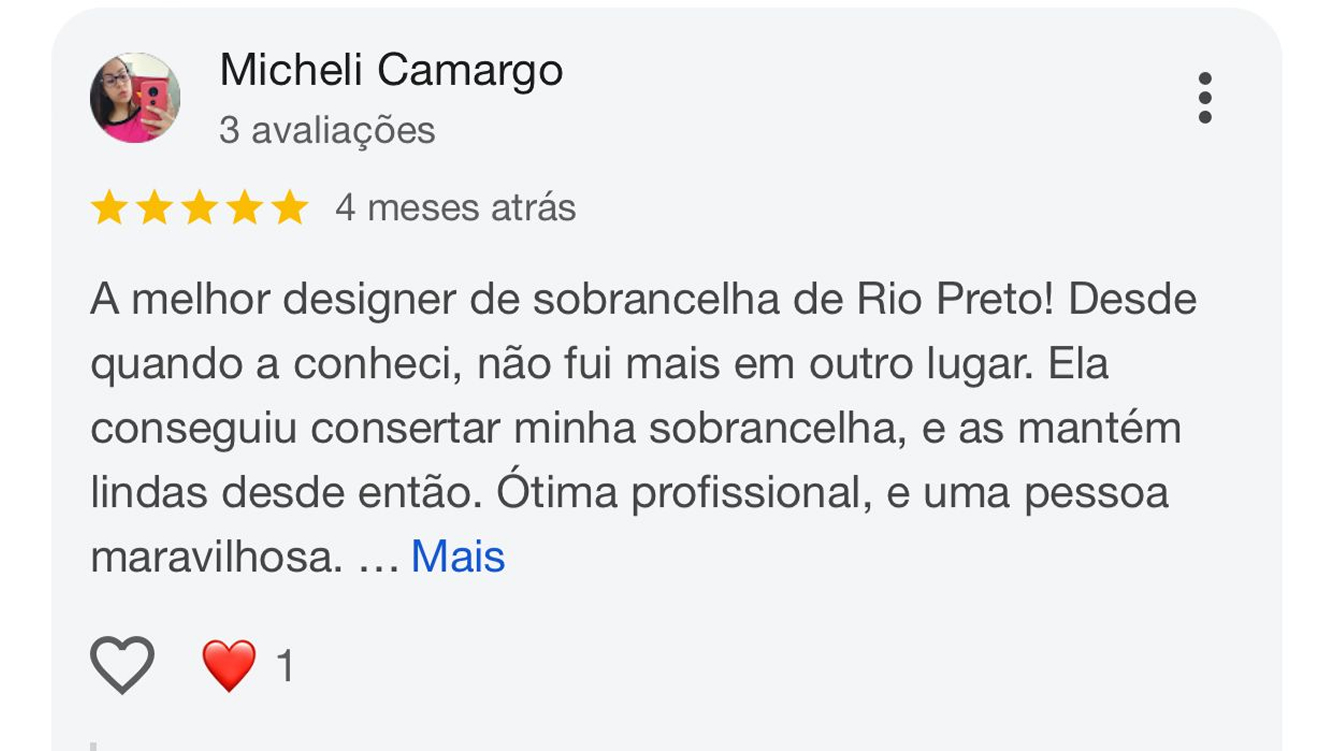Click the fourth yellow rating star
Screen dimensions: 1334x751
tap(244, 208)
